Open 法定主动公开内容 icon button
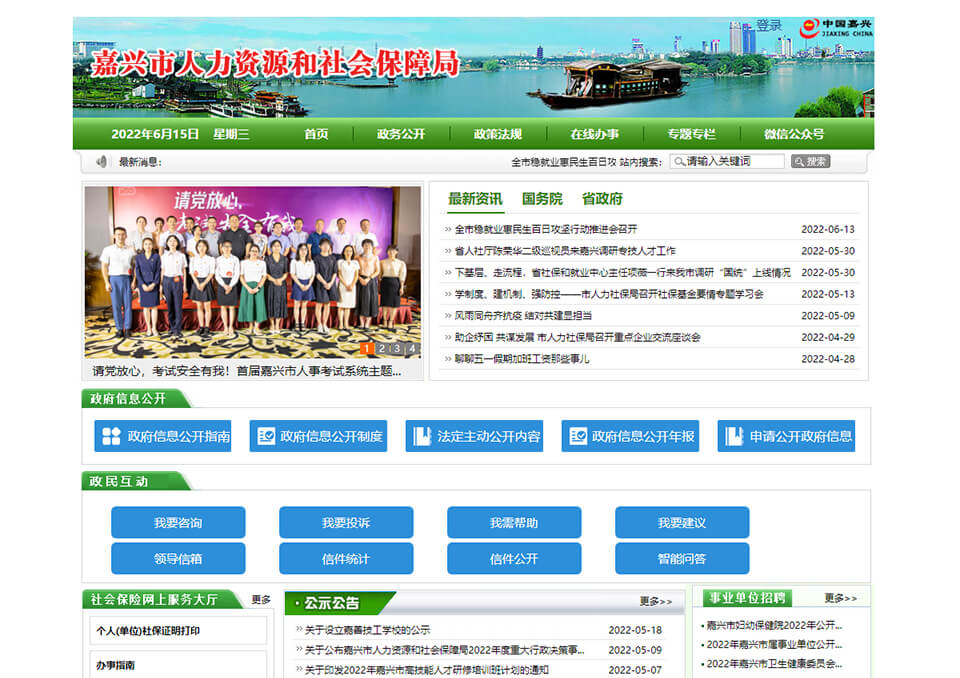The image size is (960, 678). (x=474, y=436)
